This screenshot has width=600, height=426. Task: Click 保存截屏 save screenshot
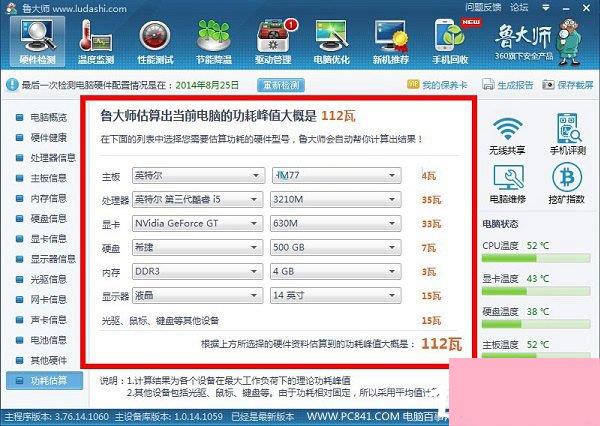pyautogui.click(x=568, y=85)
